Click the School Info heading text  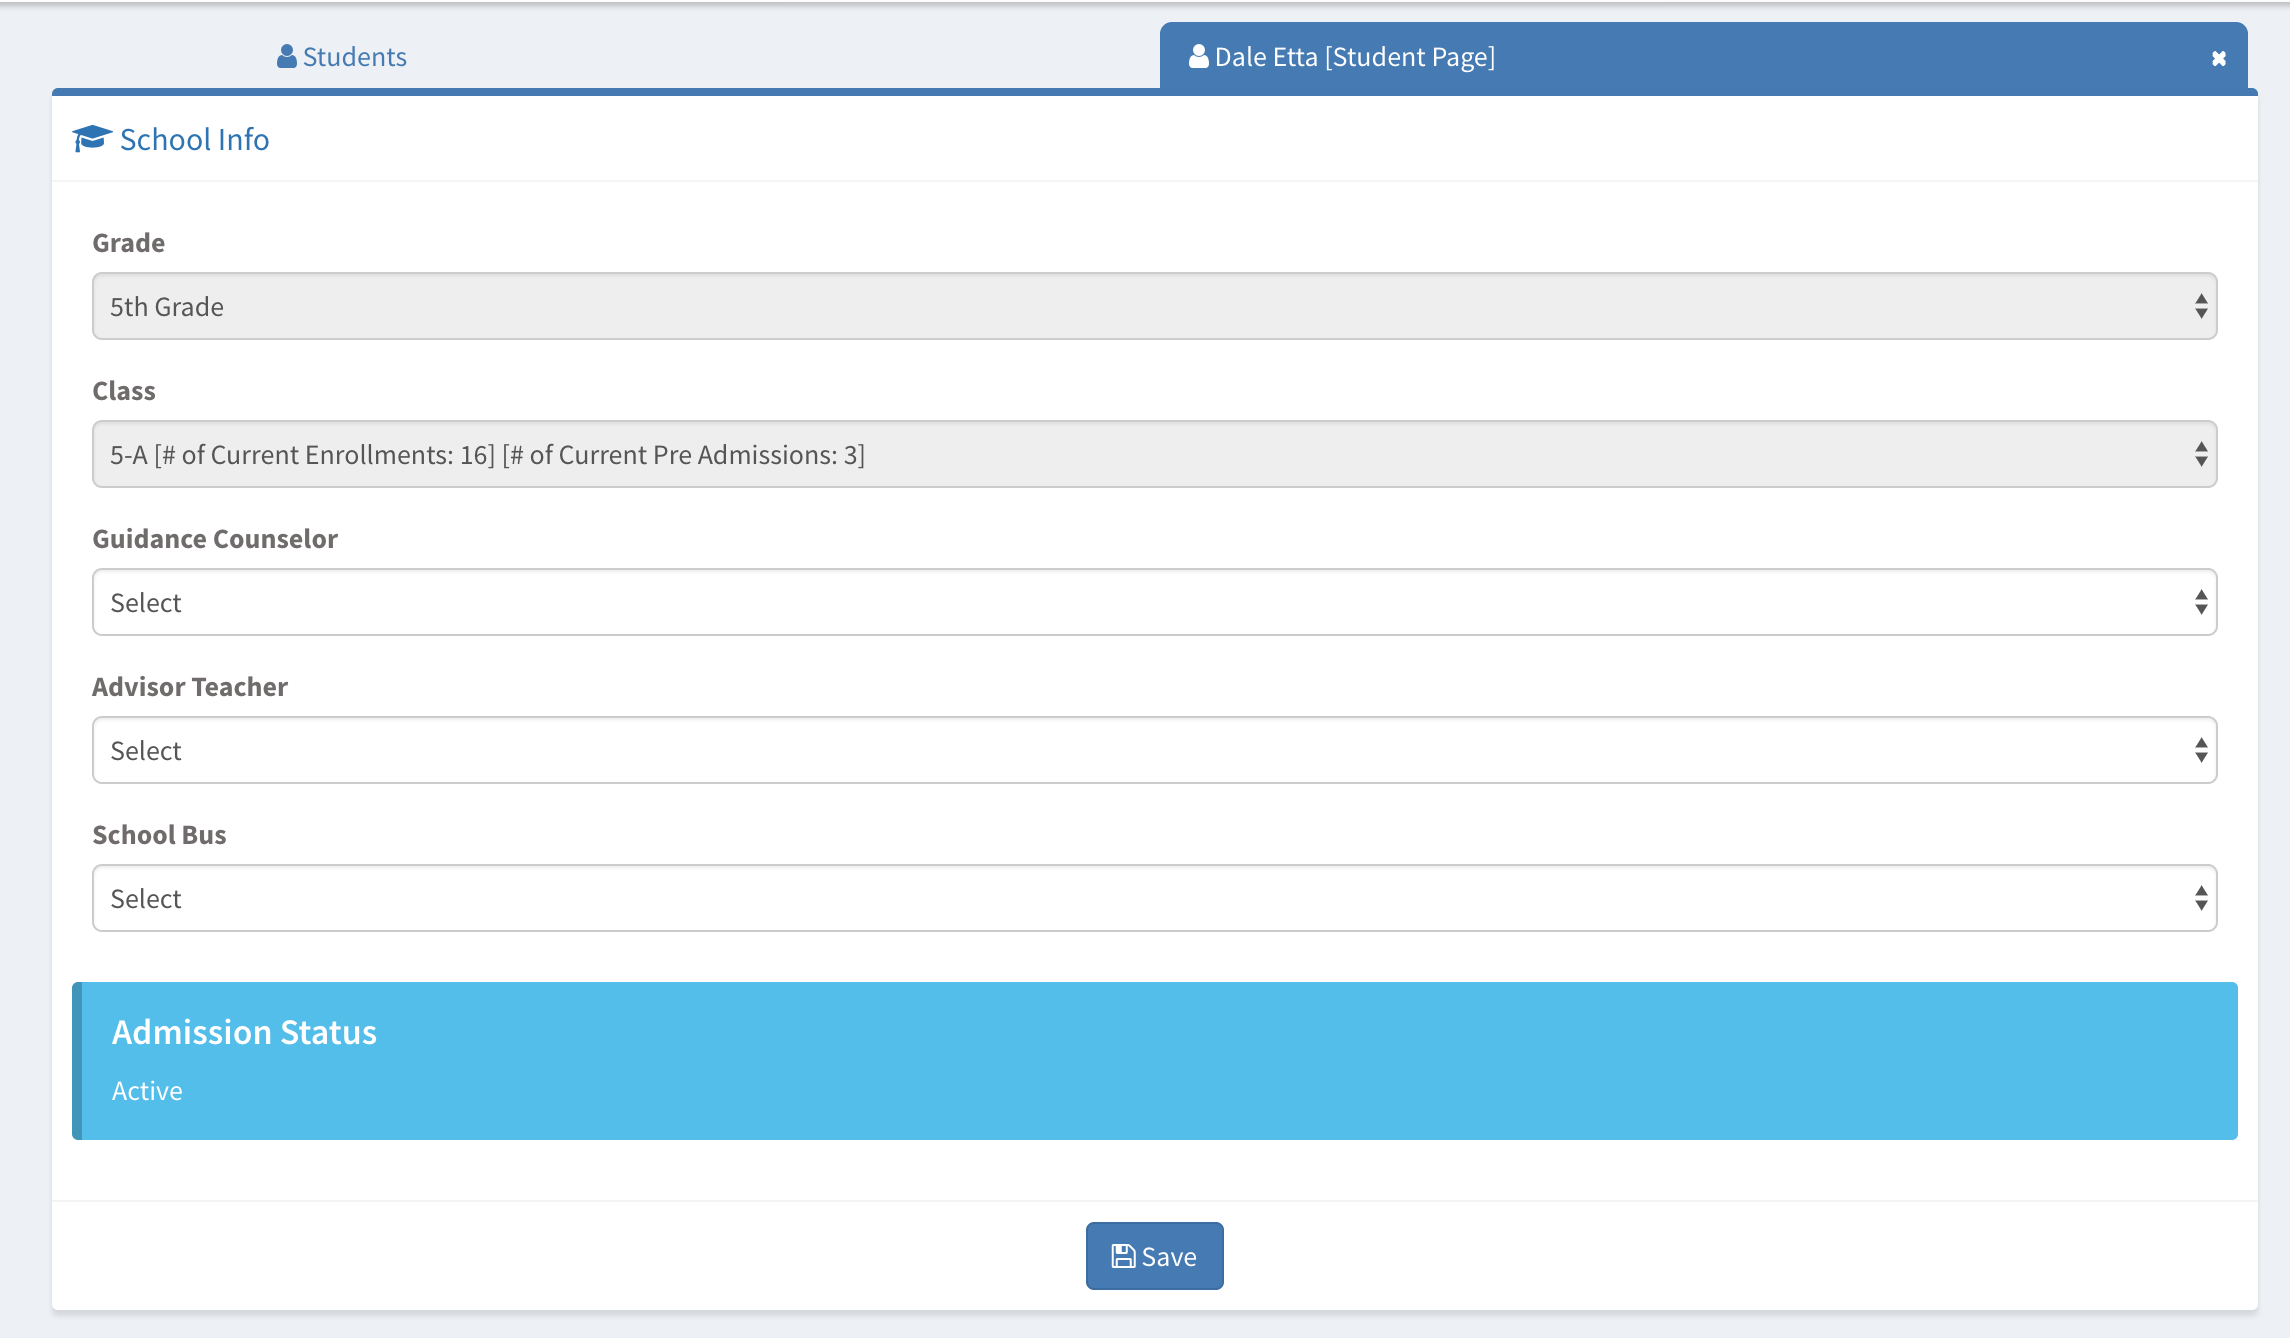(194, 139)
